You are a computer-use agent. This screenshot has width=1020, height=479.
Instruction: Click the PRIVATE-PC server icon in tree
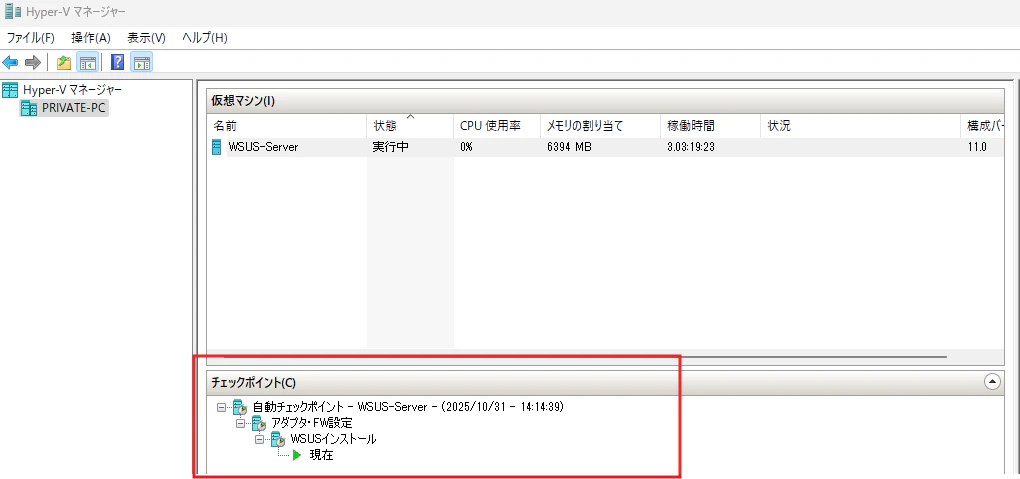tap(29, 108)
